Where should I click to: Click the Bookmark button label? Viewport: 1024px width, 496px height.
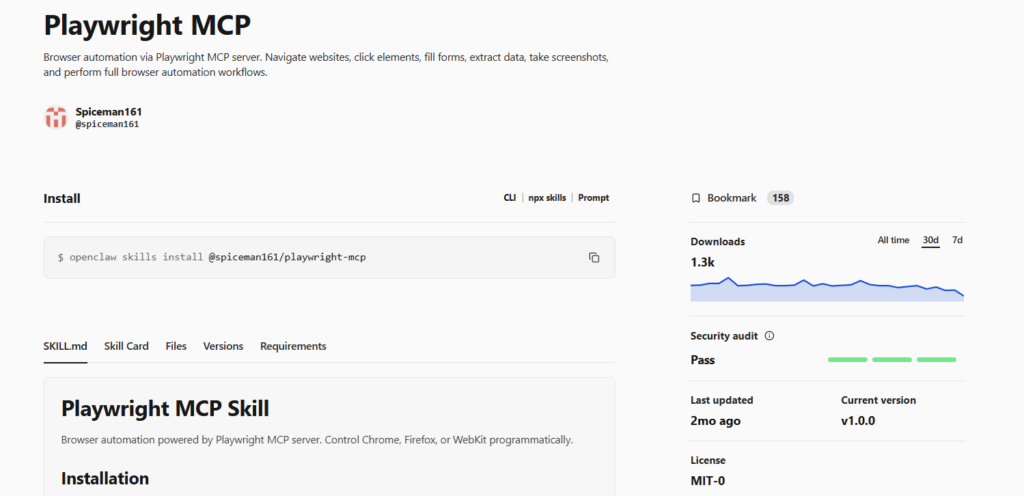(731, 198)
